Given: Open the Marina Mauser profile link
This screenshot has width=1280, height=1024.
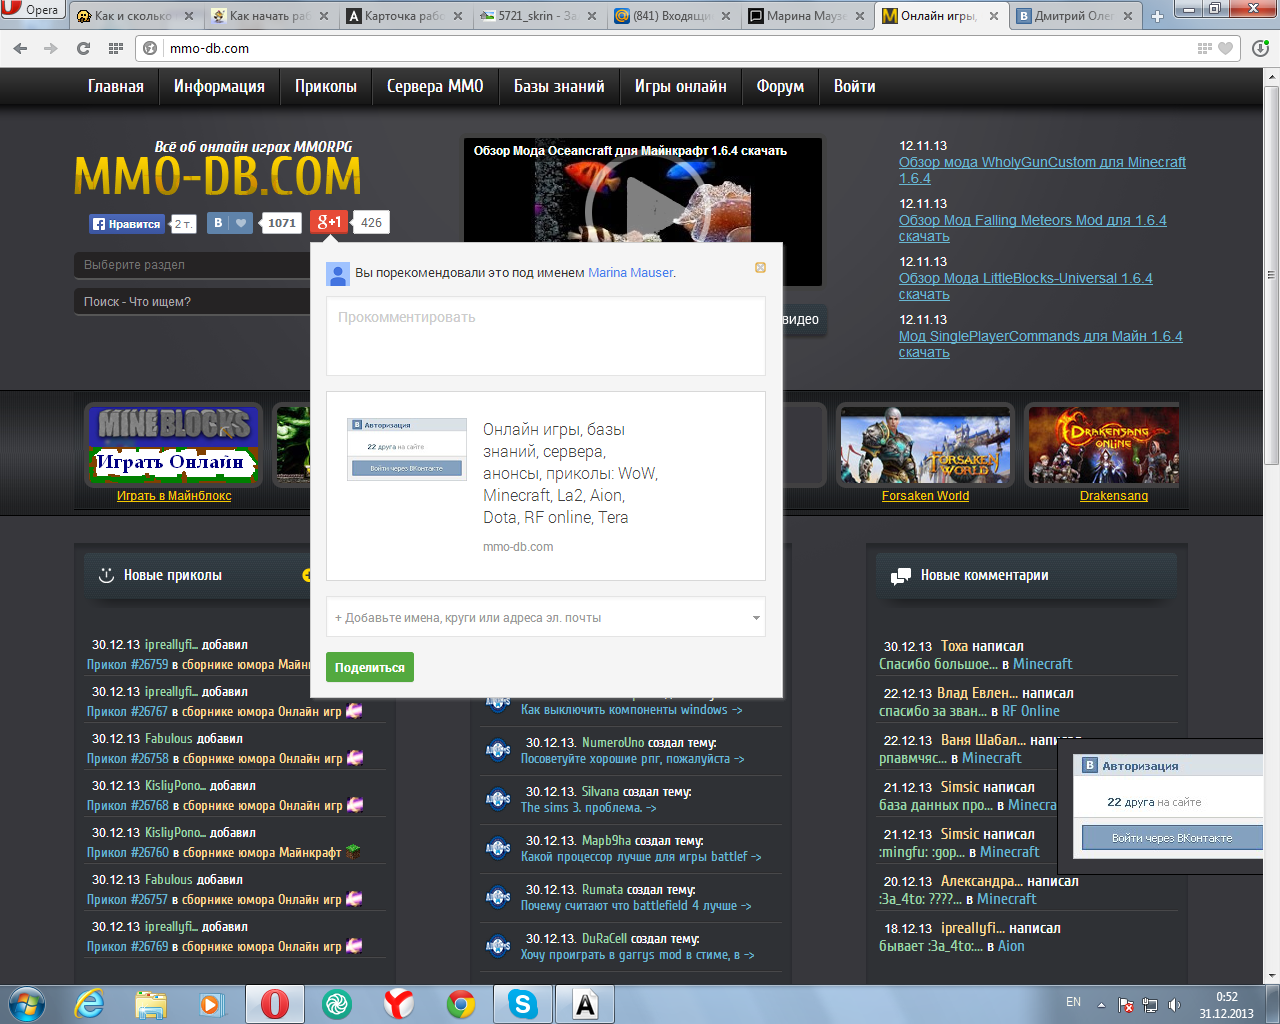Looking at the screenshot, I should [x=630, y=272].
